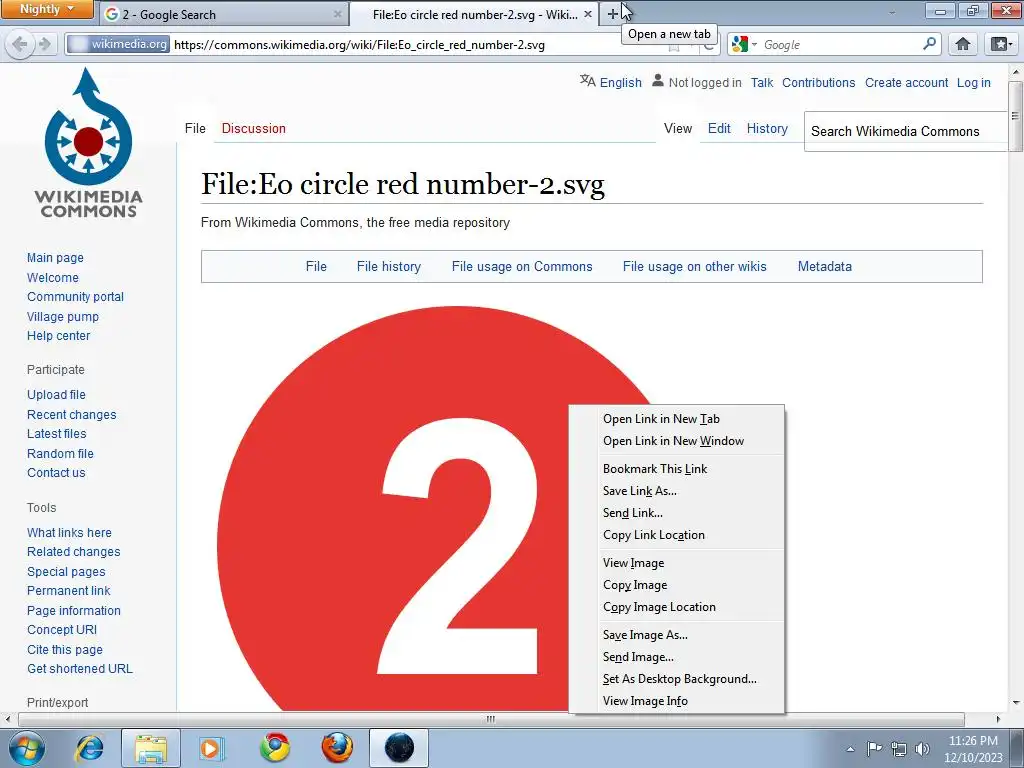1024x768 pixels.
Task: Click the Not logged in user icon
Action: pos(658,81)
